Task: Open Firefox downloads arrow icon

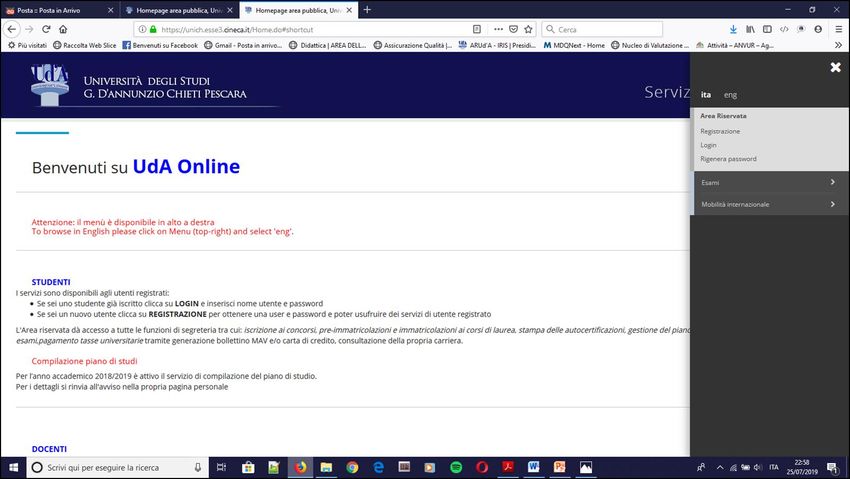Action: point(734,29)
